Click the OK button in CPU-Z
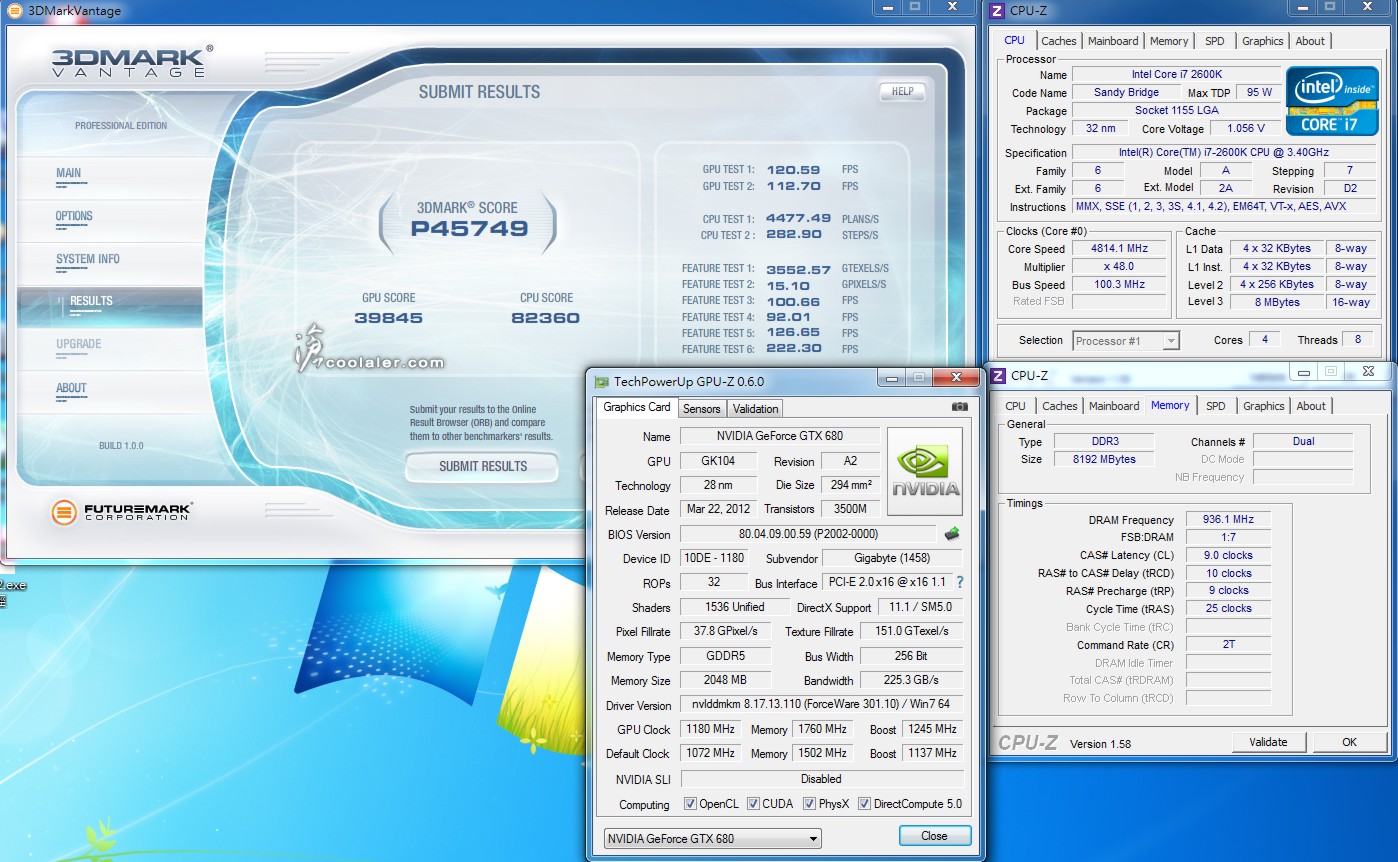This screenshot has height=862, width=1398. point(1349,742)
